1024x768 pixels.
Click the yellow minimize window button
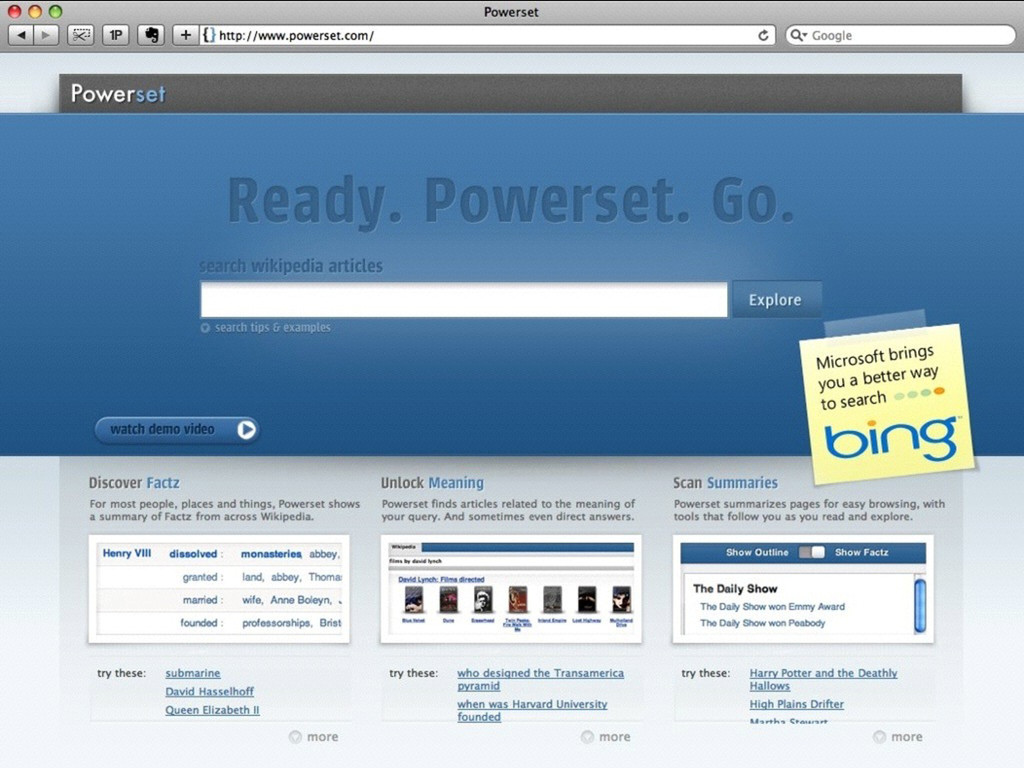pyautogui.click(x=35, y=11)
